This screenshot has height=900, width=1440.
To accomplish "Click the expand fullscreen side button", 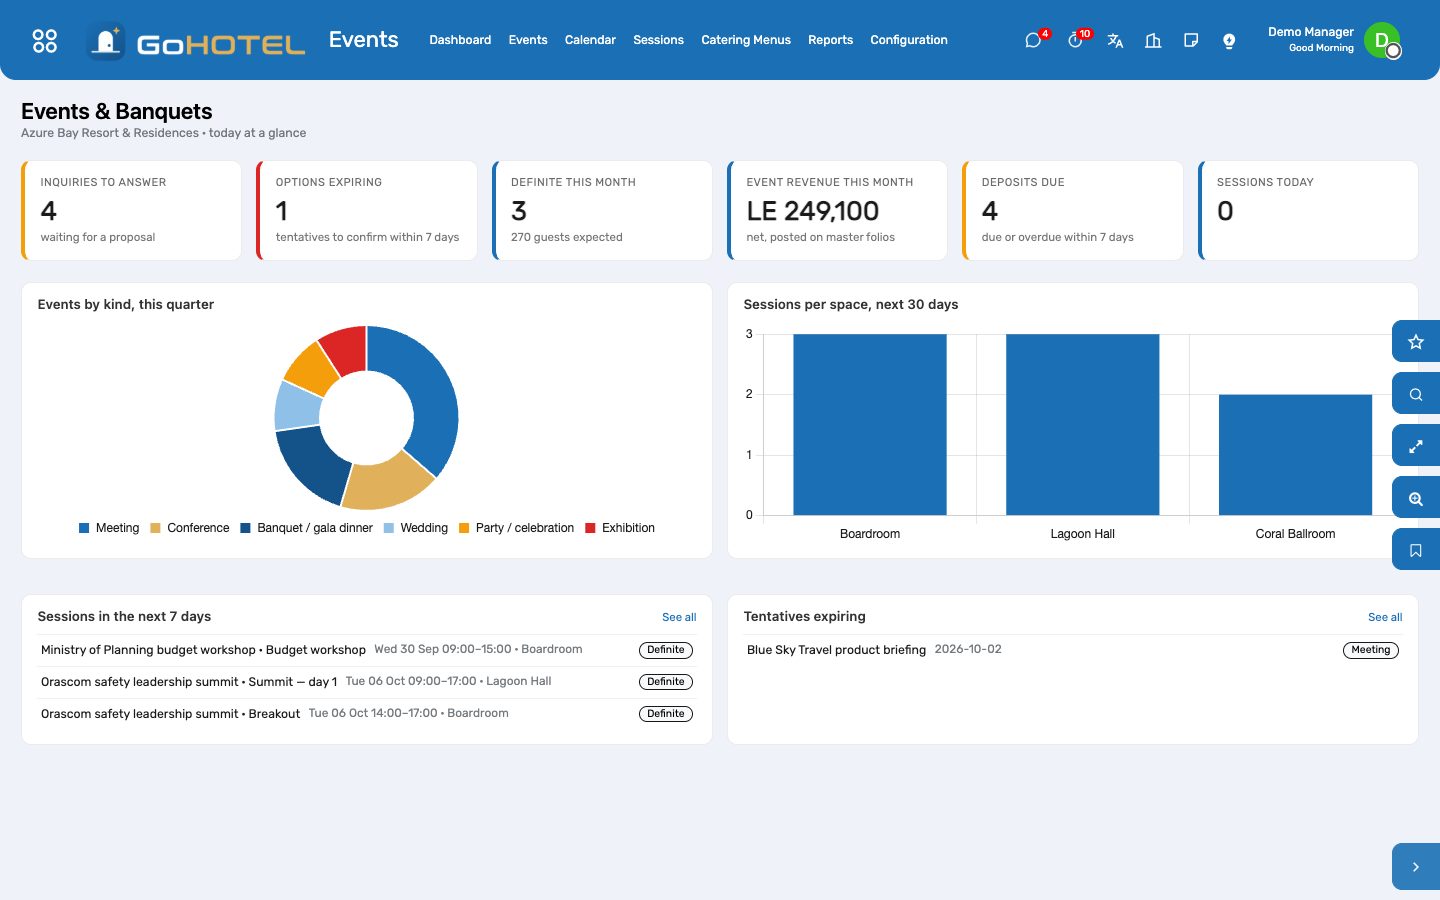I will click(1416, 446).
